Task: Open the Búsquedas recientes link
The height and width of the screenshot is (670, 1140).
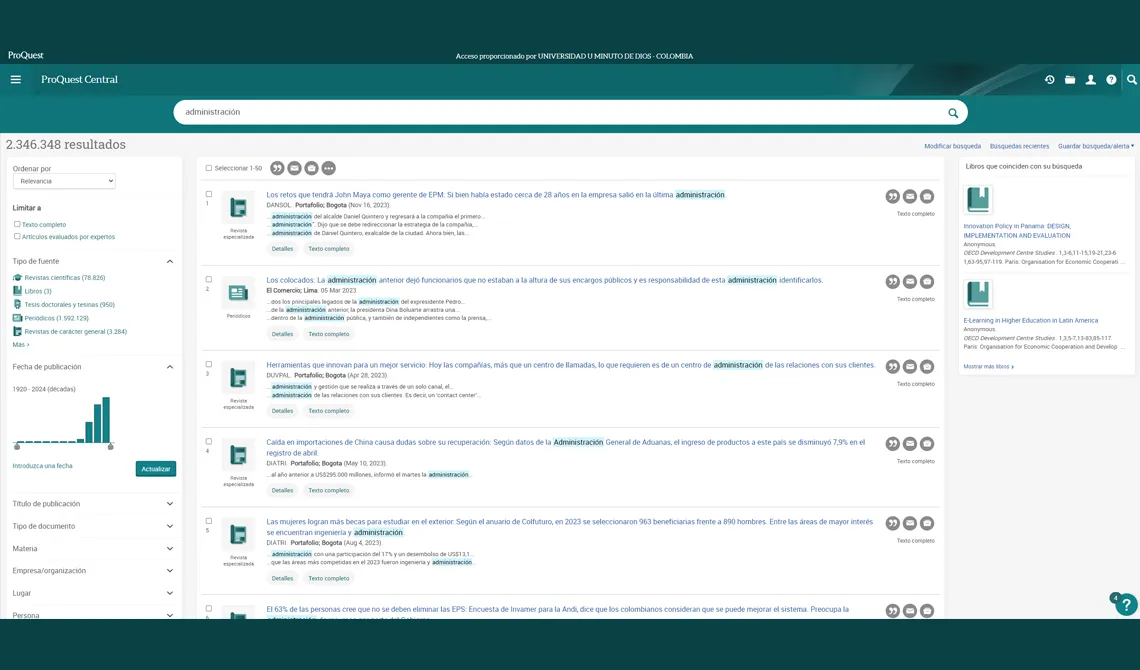Action: pos(1019,146)
